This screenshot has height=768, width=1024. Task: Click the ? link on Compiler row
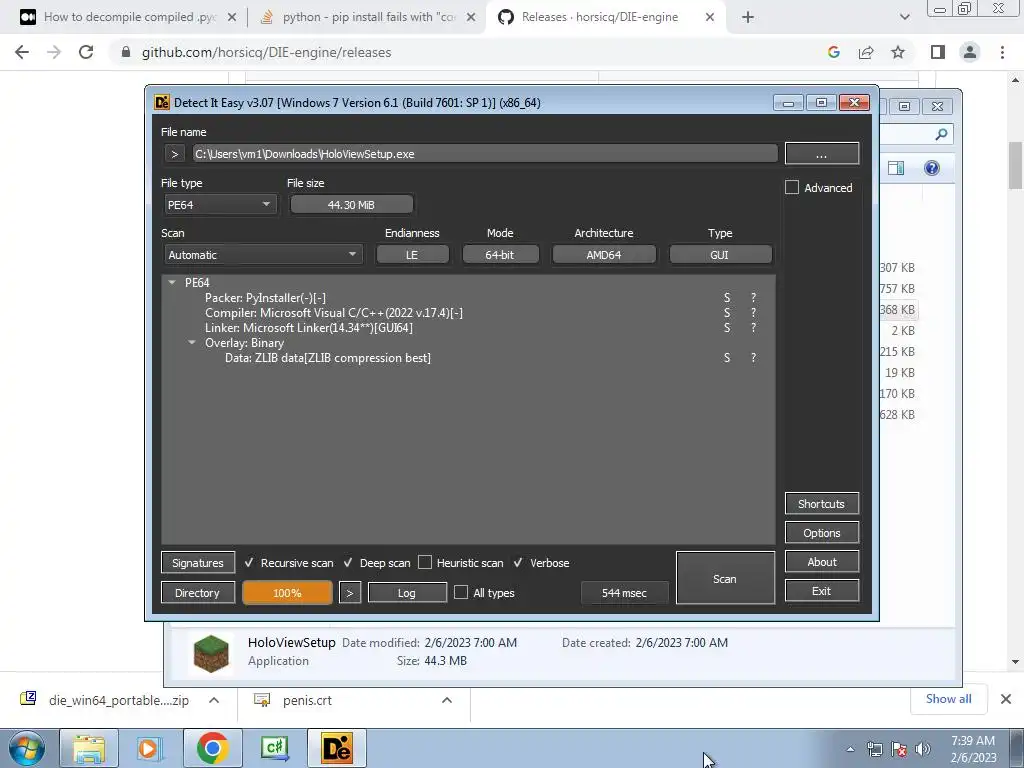753,313
